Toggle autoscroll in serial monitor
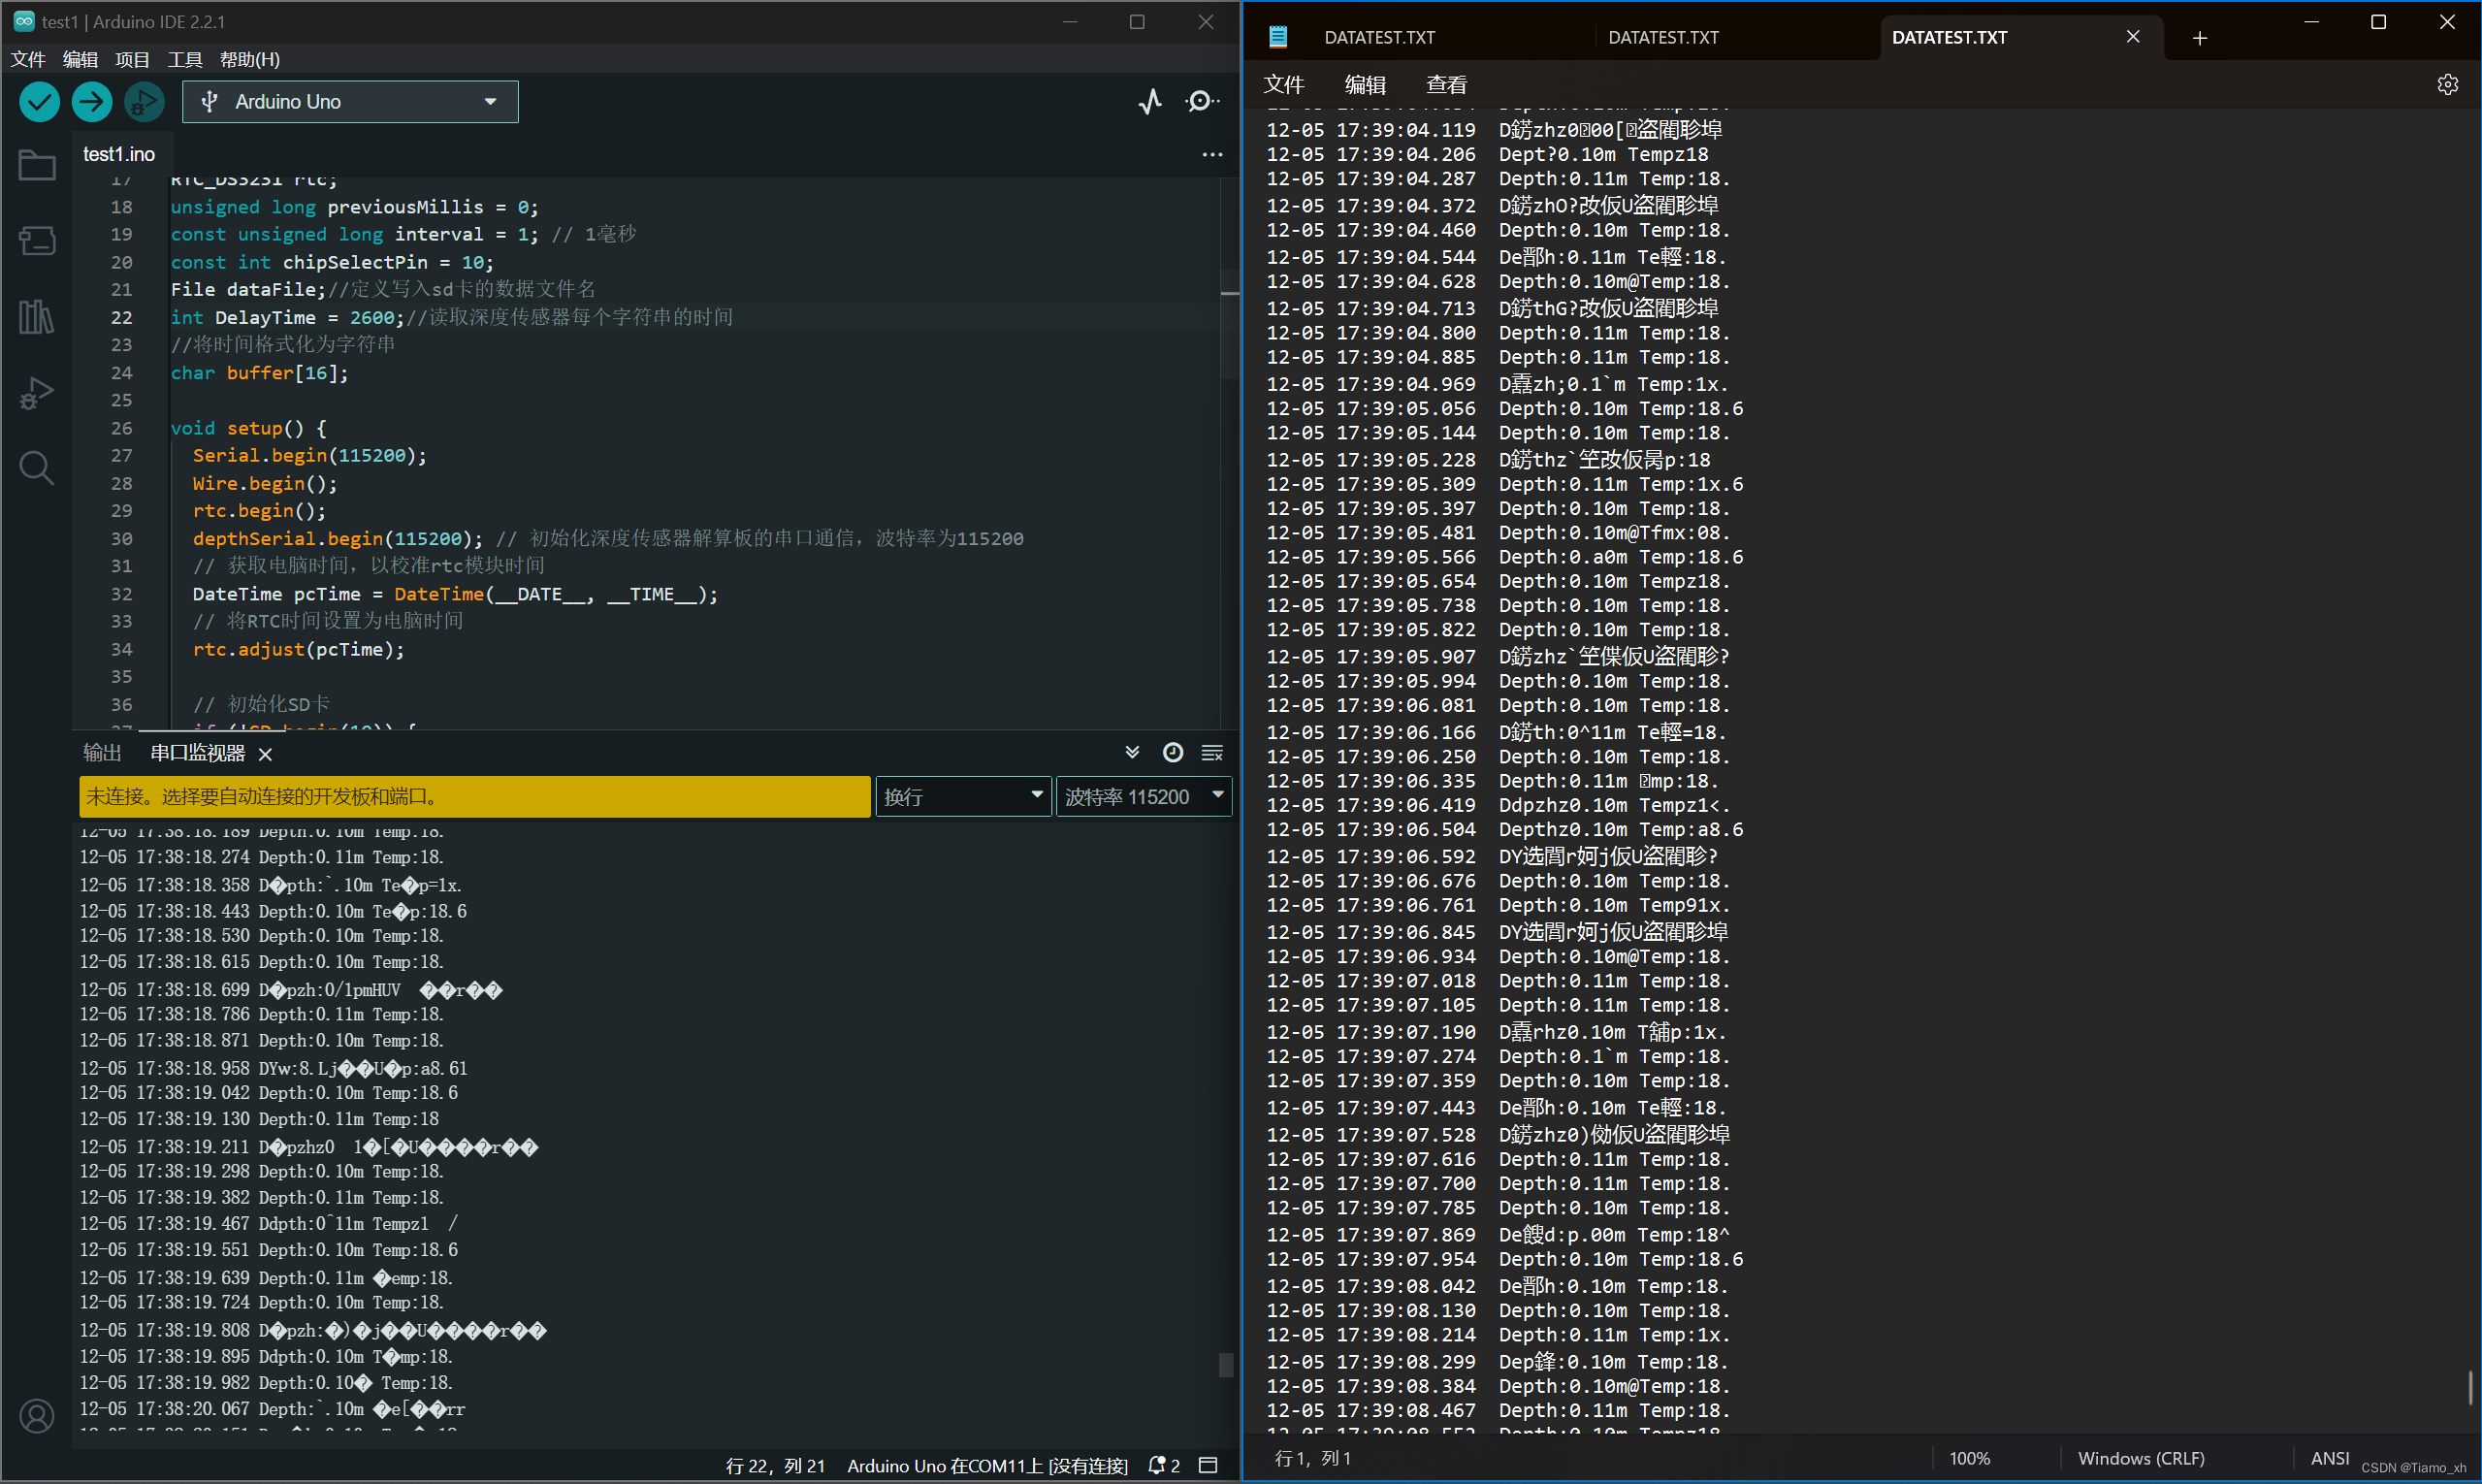 pos(1132,752)
